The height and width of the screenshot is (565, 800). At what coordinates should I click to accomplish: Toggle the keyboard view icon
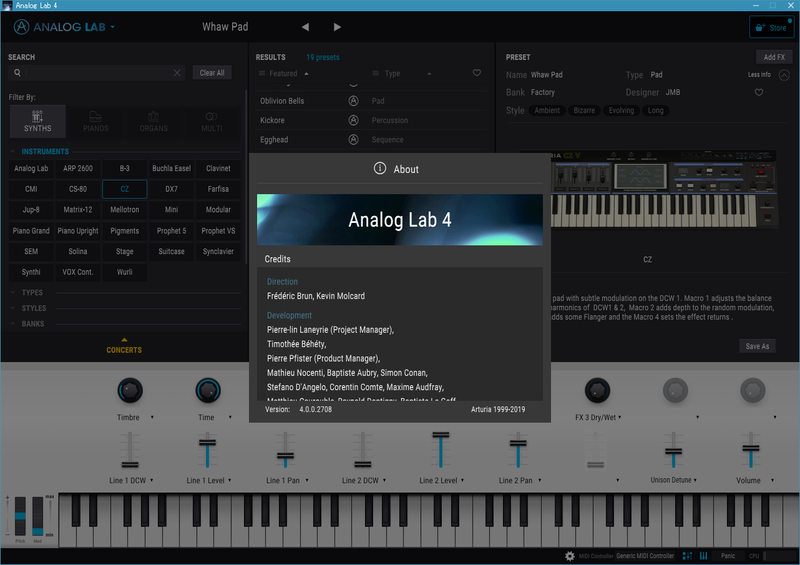point(704,556)
